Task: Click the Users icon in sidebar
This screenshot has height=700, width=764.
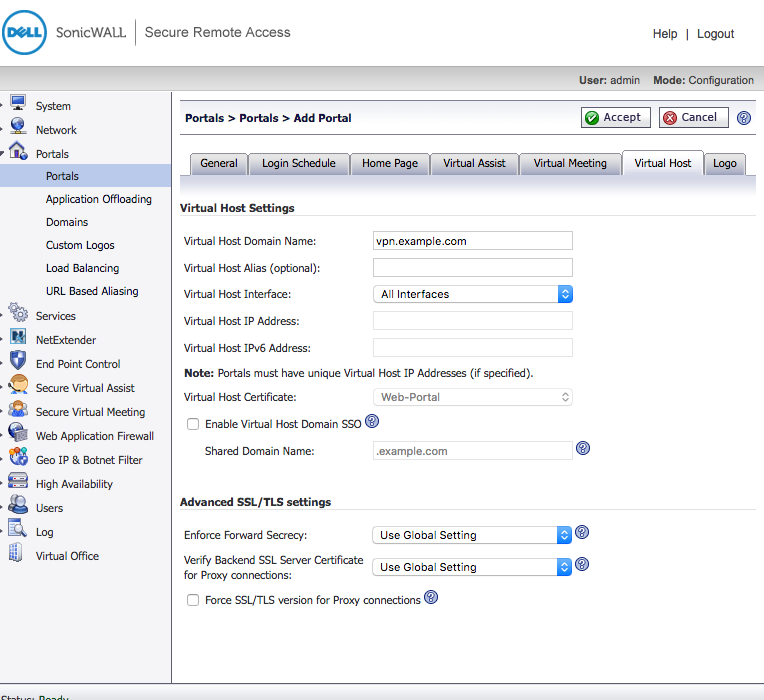Action: point(18,505)
